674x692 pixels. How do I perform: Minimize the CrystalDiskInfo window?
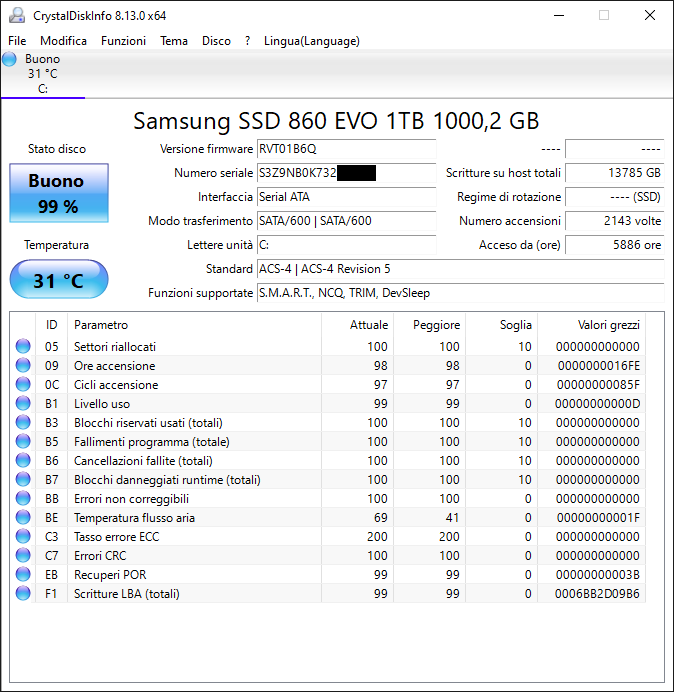(x=559, y=15)
